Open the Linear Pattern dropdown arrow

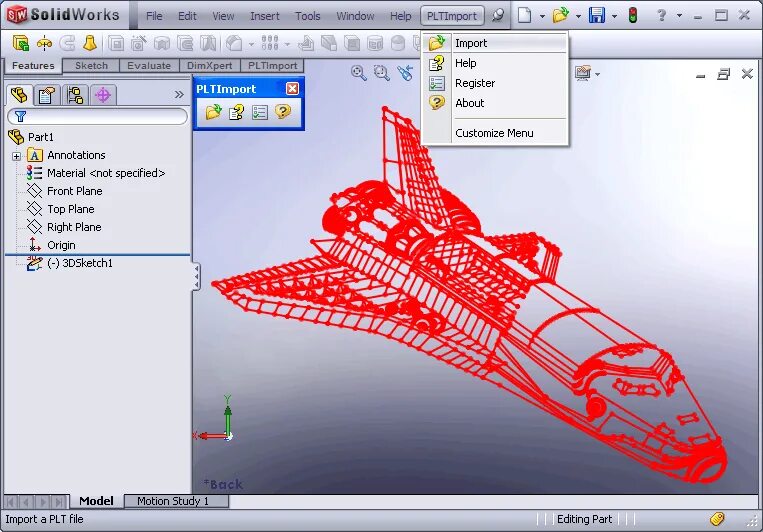pyautogui.click(x=287, y=44)
